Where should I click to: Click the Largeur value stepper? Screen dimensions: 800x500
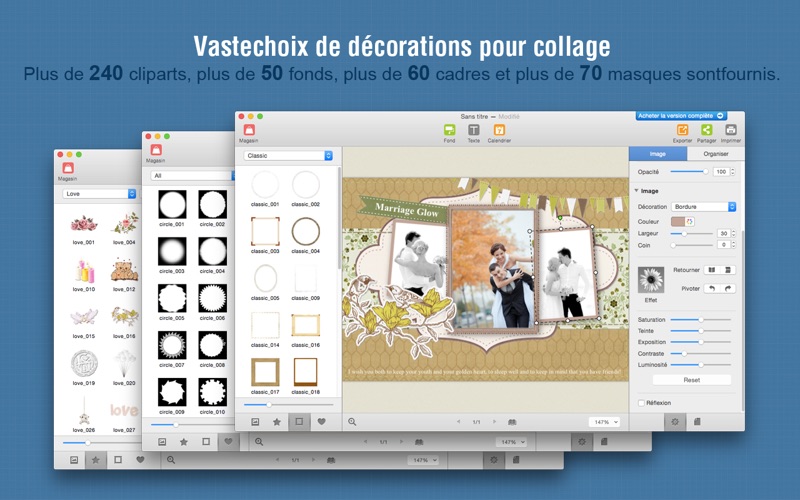pyautogui.click(x=733, y=233)
